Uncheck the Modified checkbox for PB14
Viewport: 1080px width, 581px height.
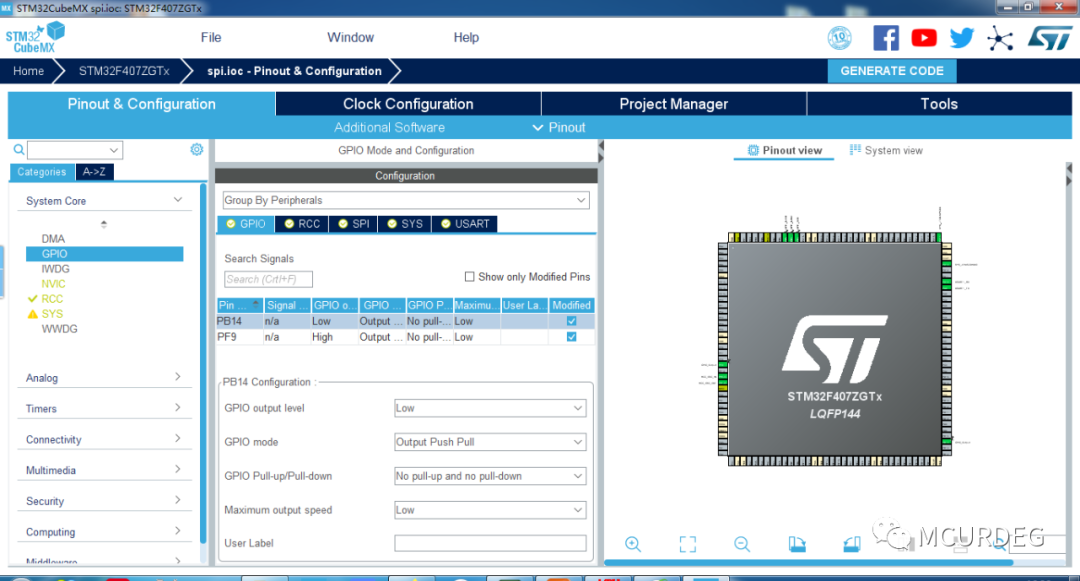coord(571,321)
